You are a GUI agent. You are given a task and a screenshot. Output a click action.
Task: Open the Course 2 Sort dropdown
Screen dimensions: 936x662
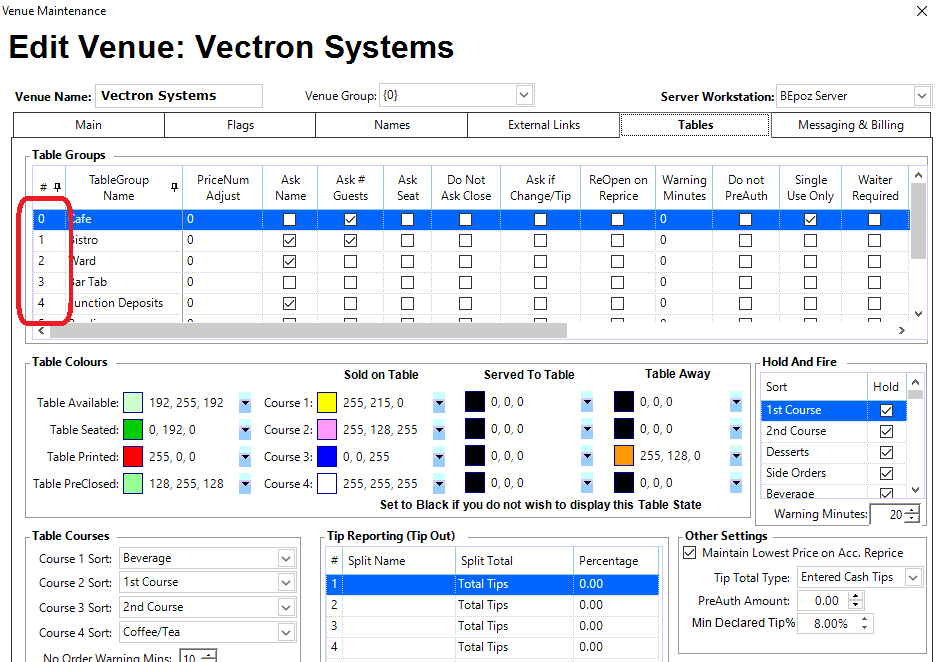[x=286, y=583]
